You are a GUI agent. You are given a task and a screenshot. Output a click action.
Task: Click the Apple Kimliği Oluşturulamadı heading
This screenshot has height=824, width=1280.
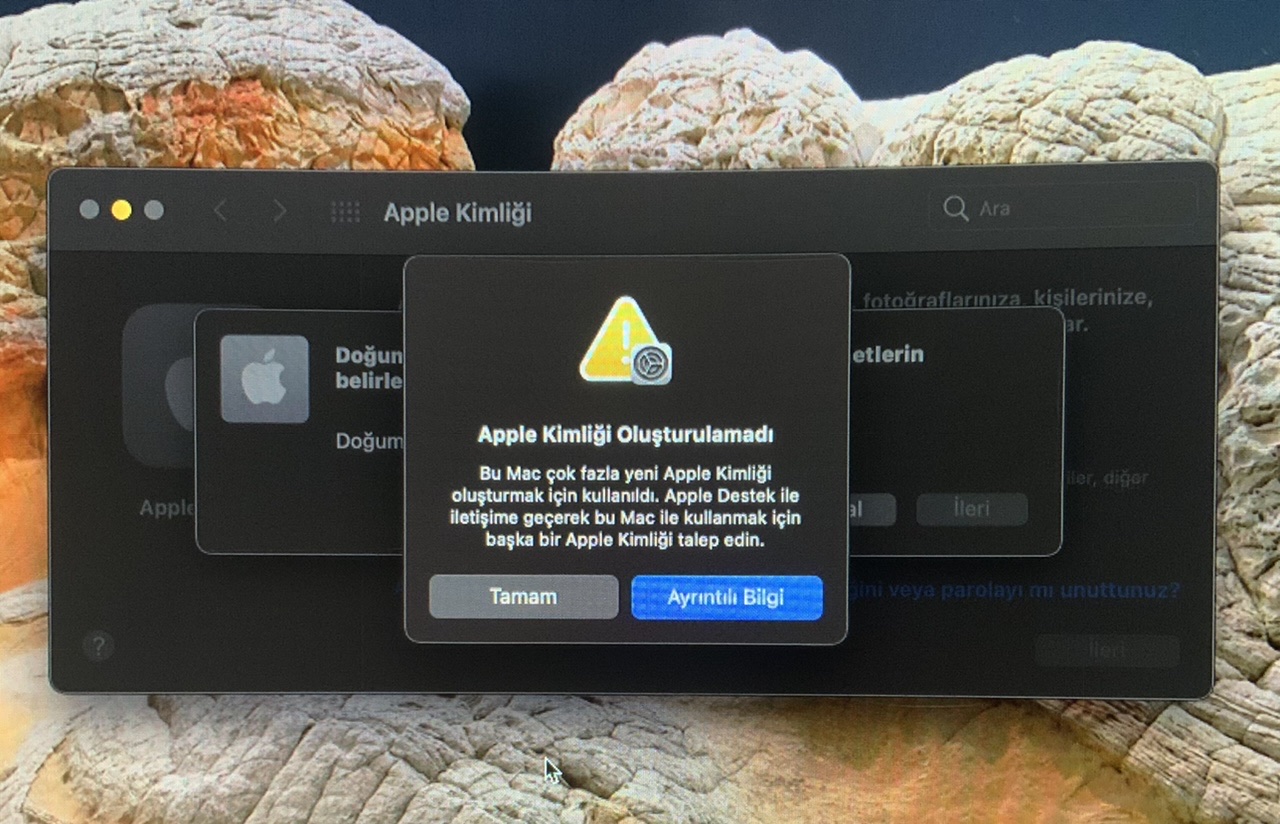[x=626, y=435]
